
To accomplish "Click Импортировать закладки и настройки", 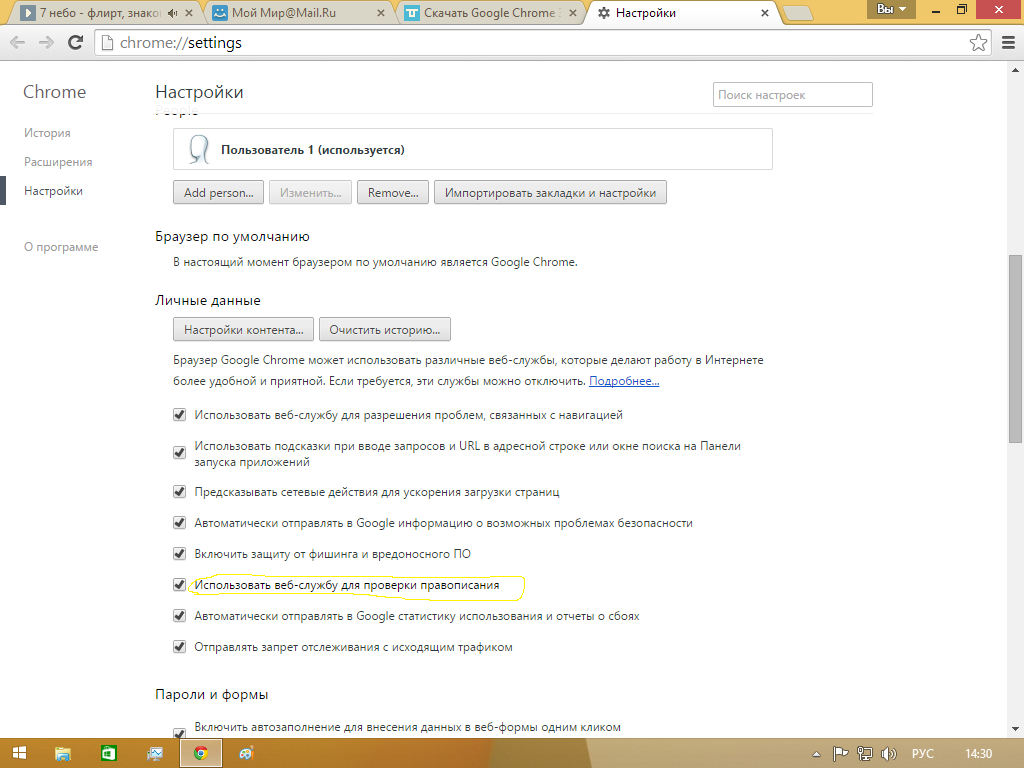I will (550, 193).
